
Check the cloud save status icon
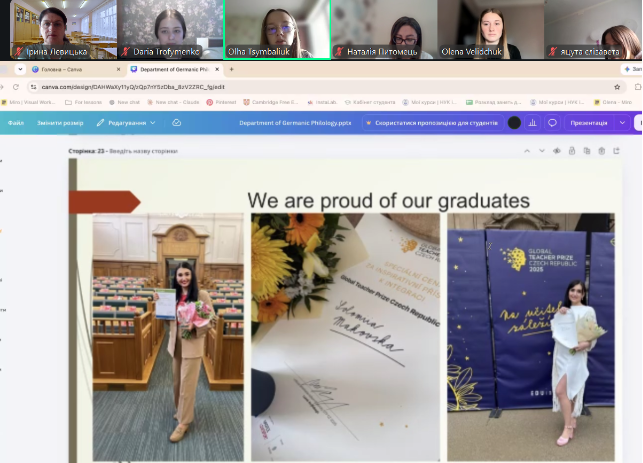176,123
